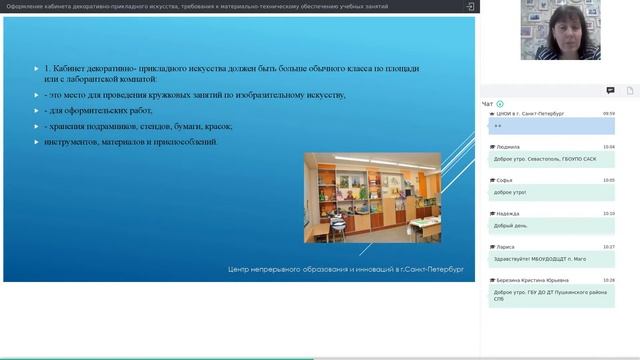Click timestamp 10:04 on Людмила's message

[609, 147]
